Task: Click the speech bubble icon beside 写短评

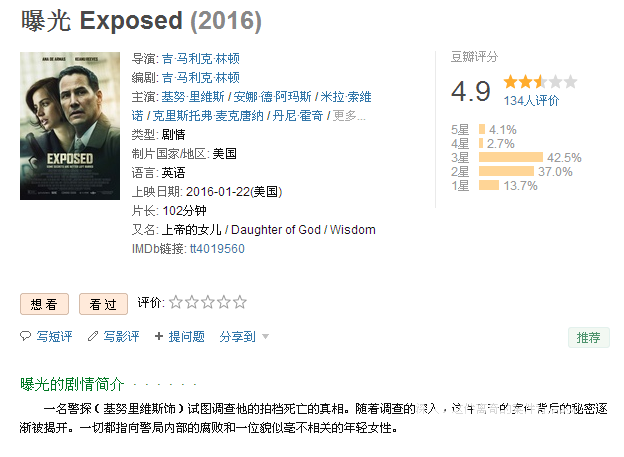Action: [25, 336]
